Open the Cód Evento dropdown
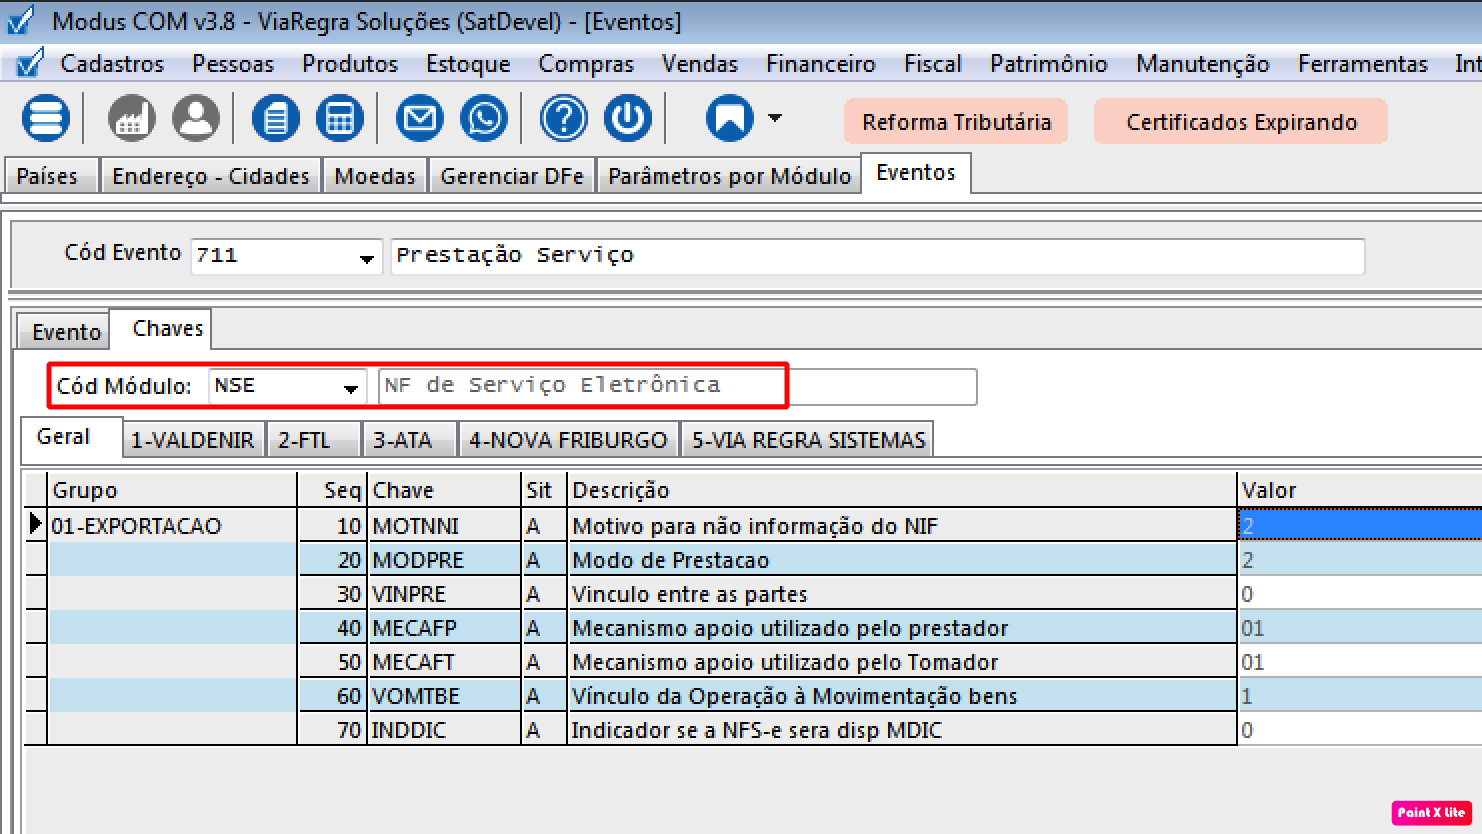Image resolution: width=1482 pixels, height=834 pixels. click(367, 258)
